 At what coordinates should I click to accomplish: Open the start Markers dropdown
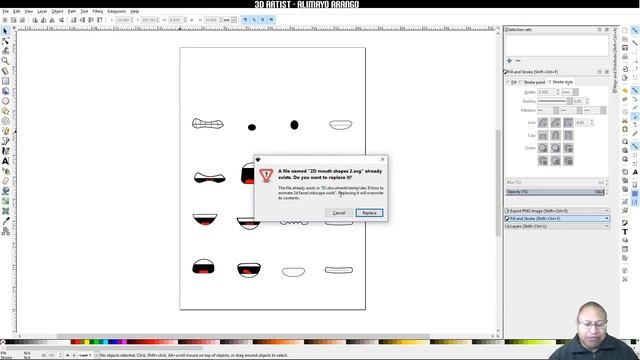coord(548,110)
